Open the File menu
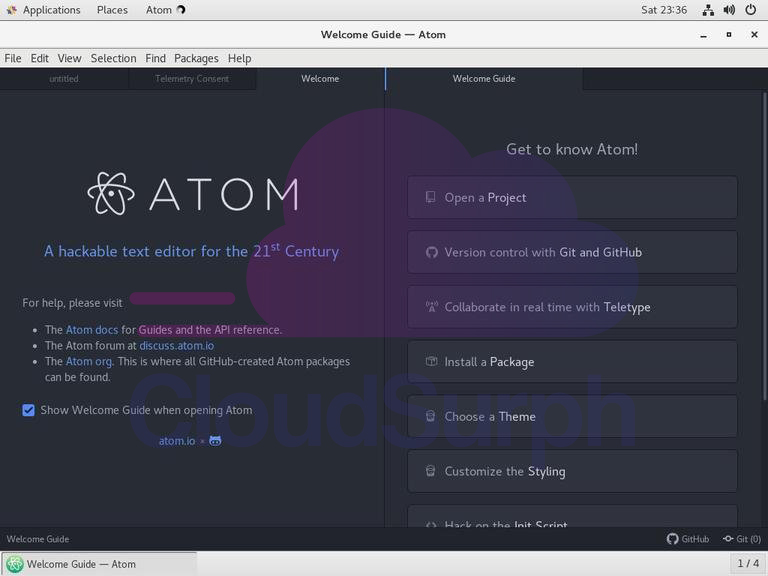 click(13, 58)
